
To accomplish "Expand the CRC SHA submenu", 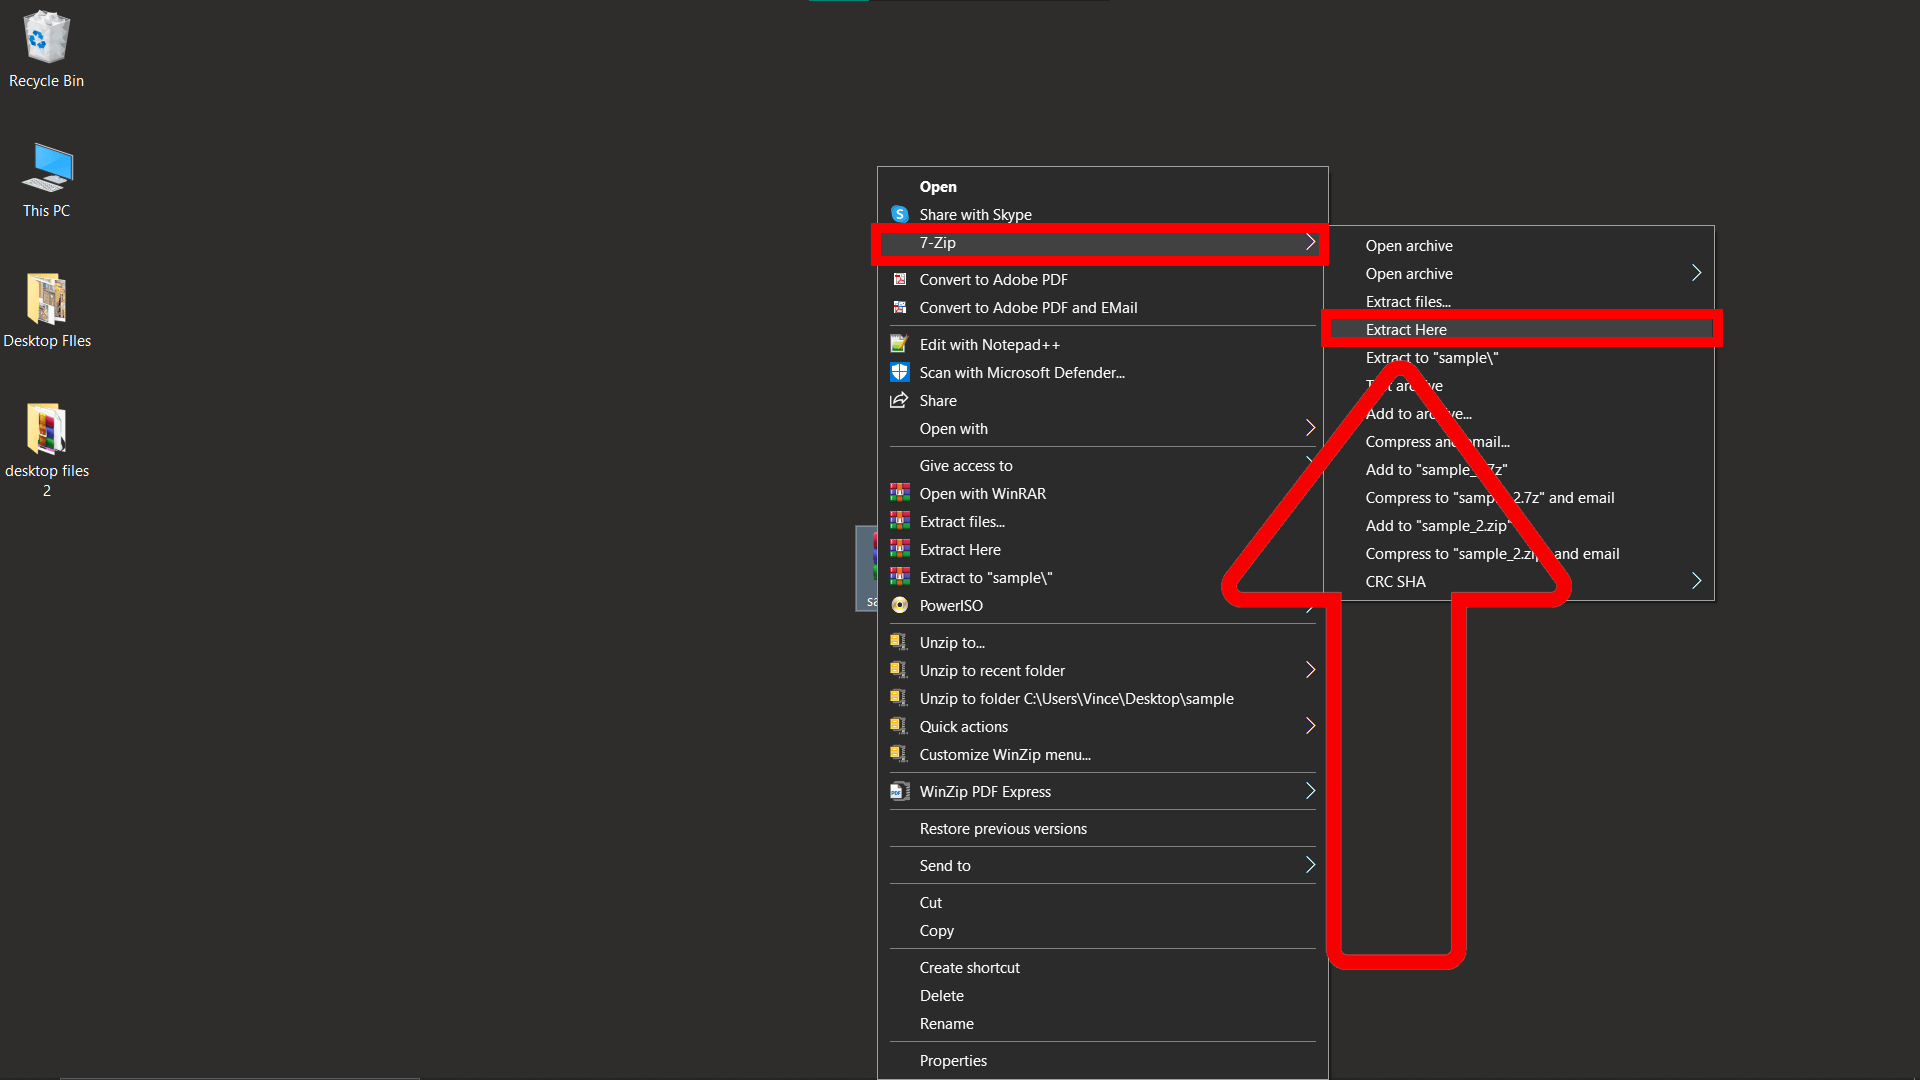I will click(1695, 580).
